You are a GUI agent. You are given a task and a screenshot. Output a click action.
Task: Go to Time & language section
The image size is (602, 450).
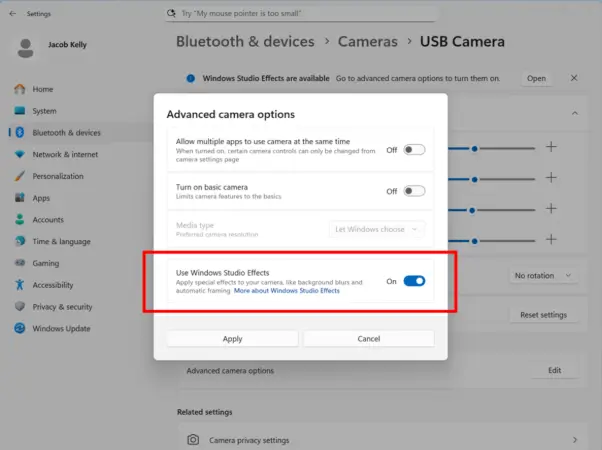tap(60, 241)
